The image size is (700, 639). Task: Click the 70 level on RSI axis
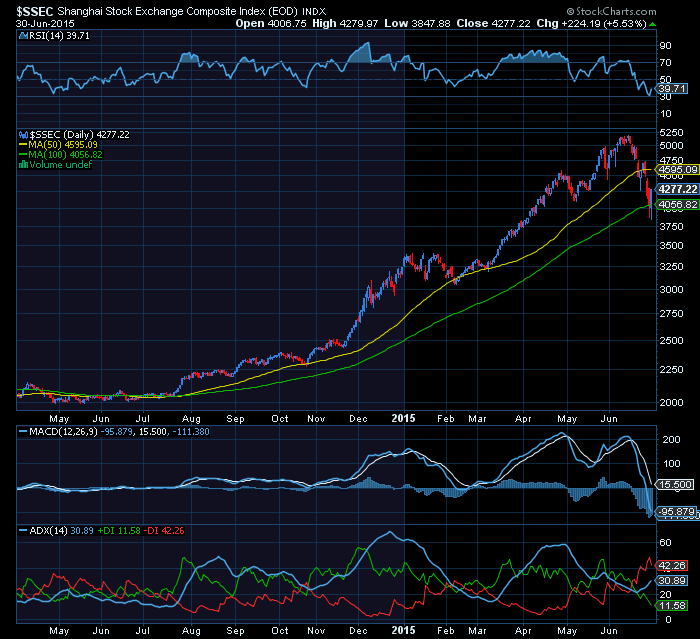coord(665,63)
